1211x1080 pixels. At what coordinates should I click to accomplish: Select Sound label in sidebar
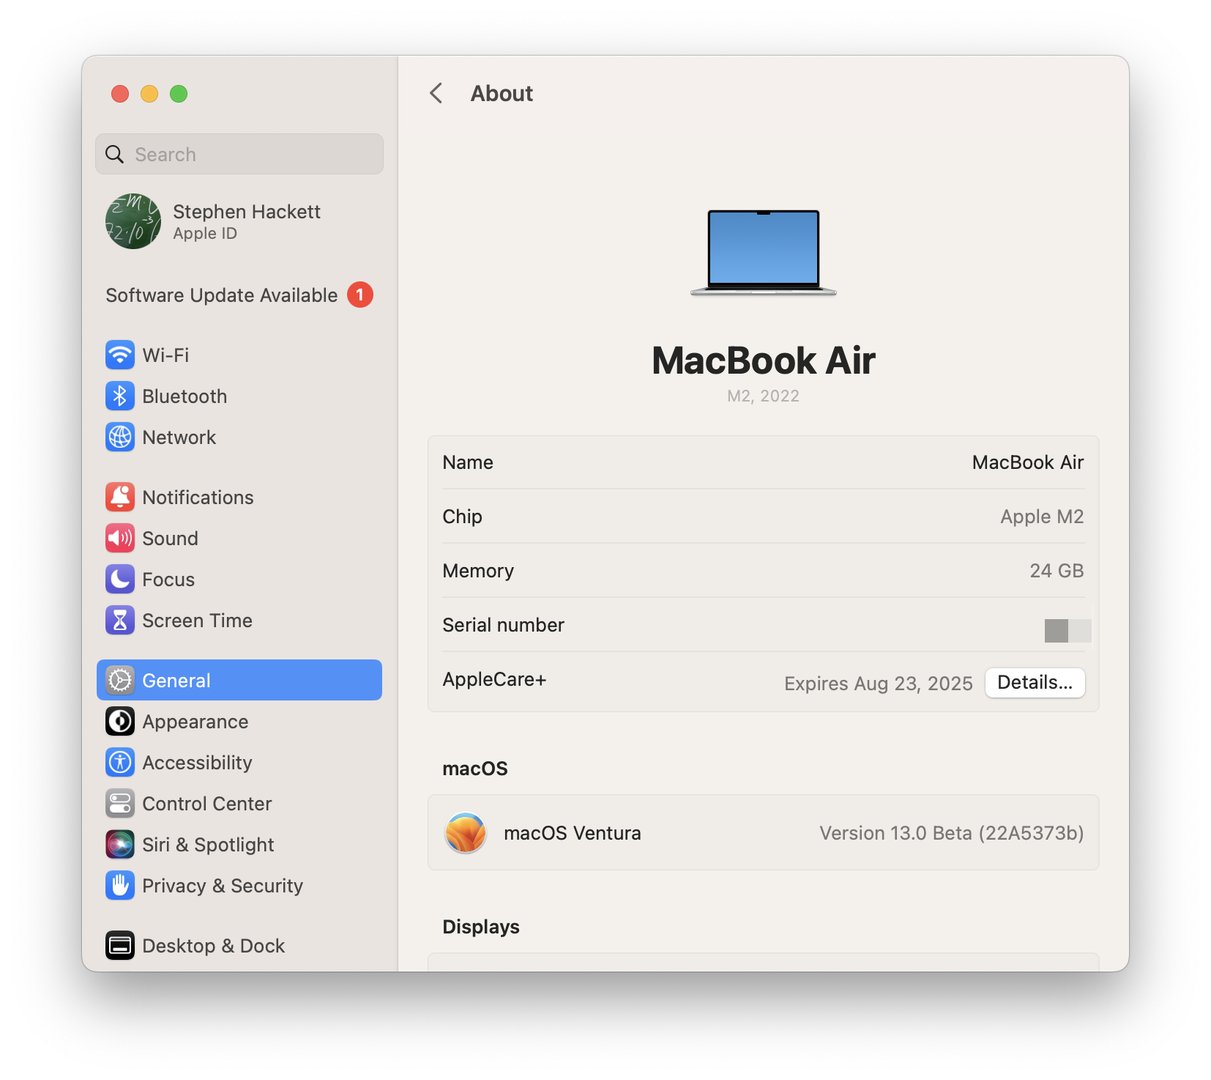pos(170,538)
